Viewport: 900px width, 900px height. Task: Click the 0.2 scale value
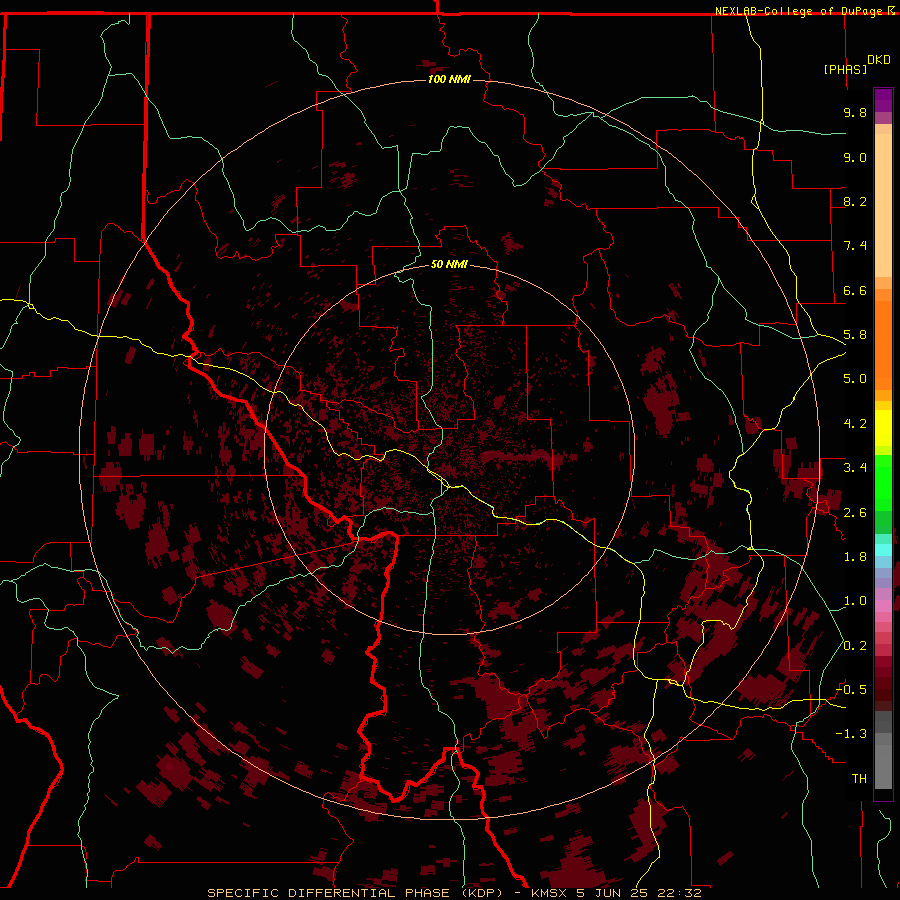(855, 646)
